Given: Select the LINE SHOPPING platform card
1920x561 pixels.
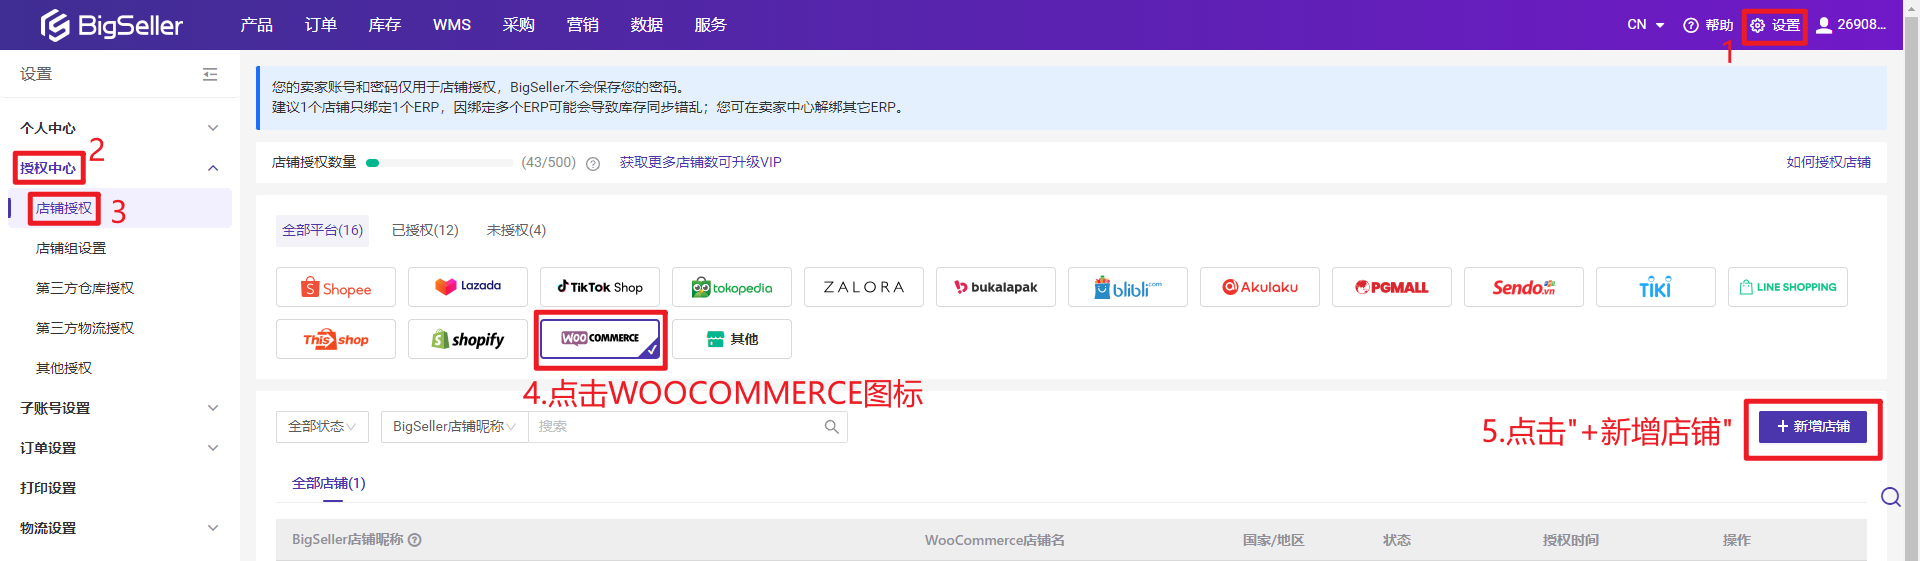Looking at the screenshot, I should (x=1788, y=287).
